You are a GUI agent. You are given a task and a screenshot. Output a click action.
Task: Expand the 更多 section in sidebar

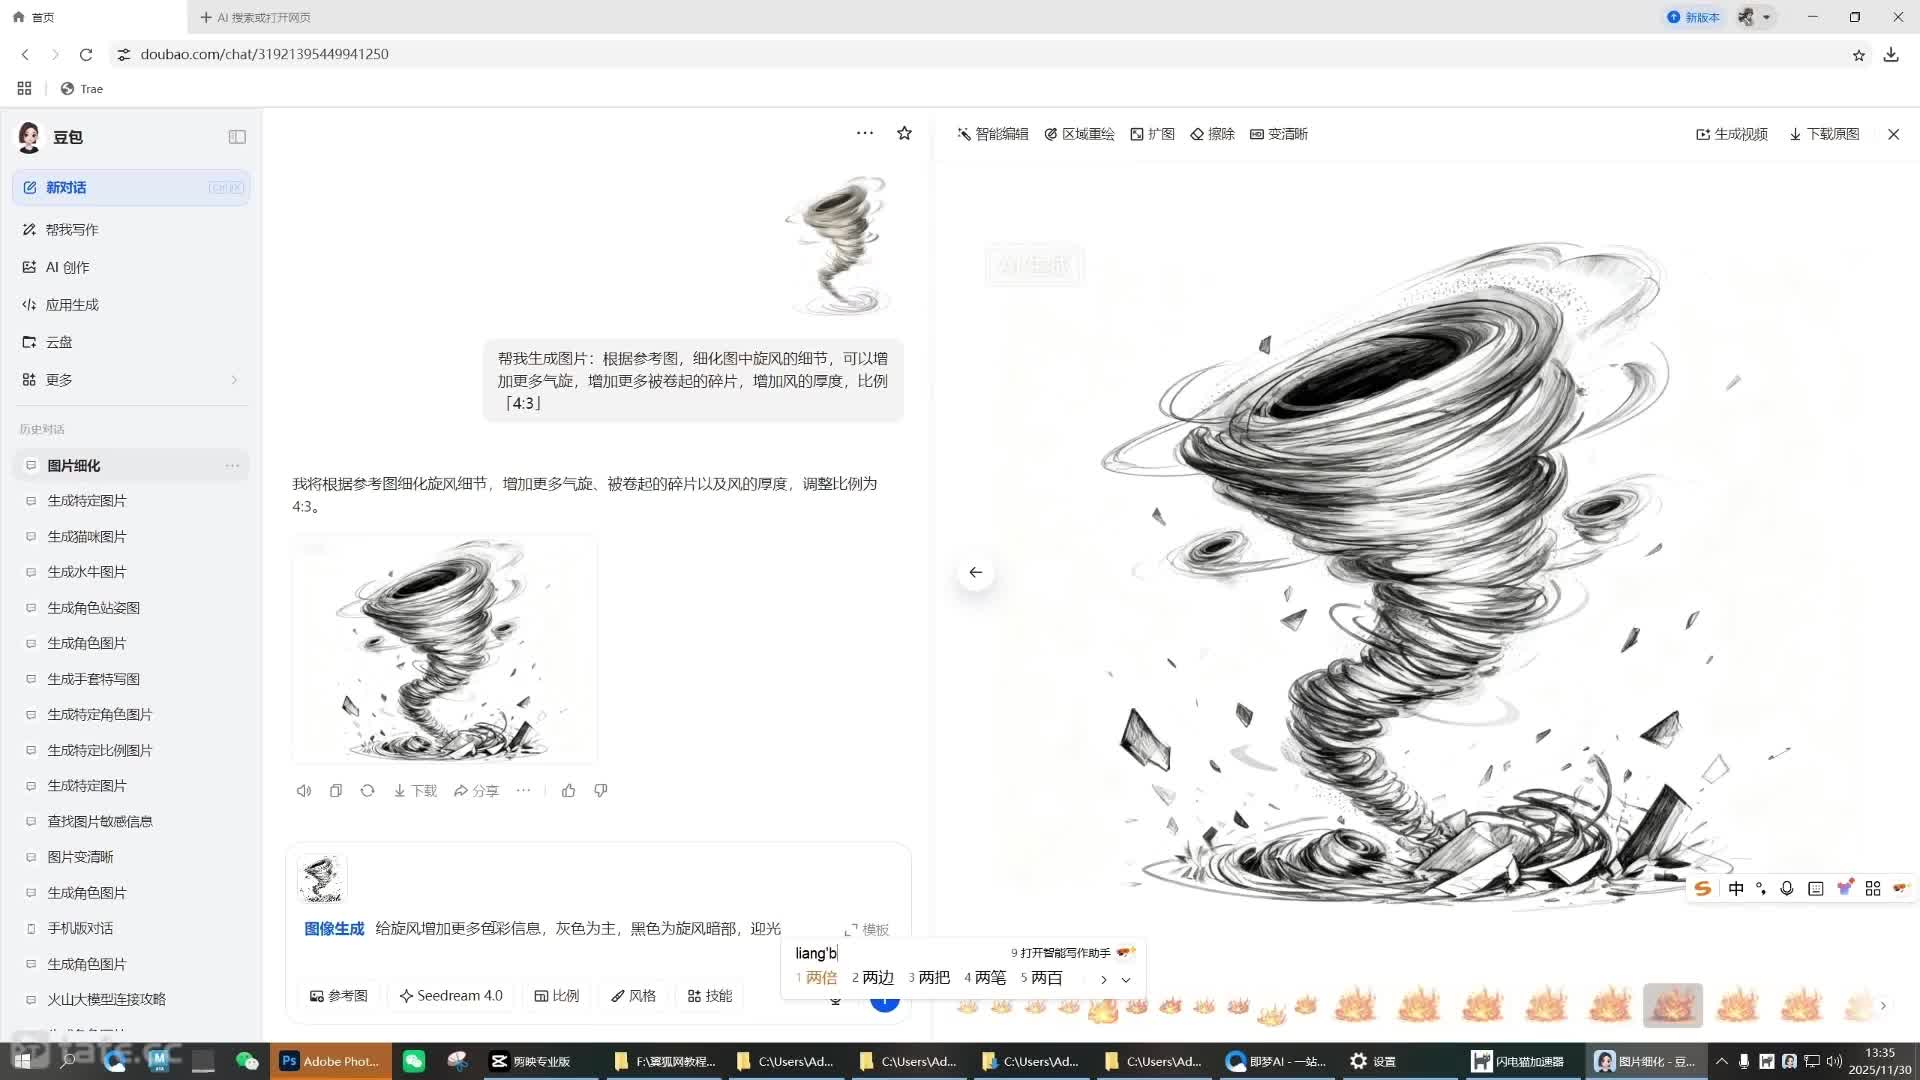pos(58,379)
